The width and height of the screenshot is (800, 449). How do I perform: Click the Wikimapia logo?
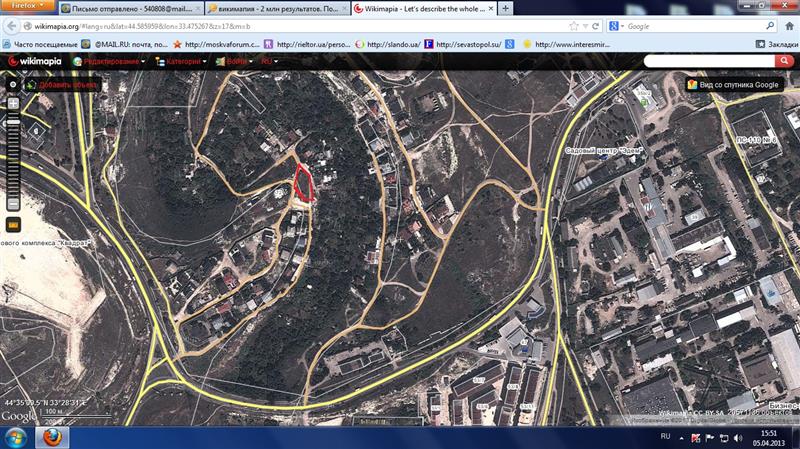click(40, 61)
